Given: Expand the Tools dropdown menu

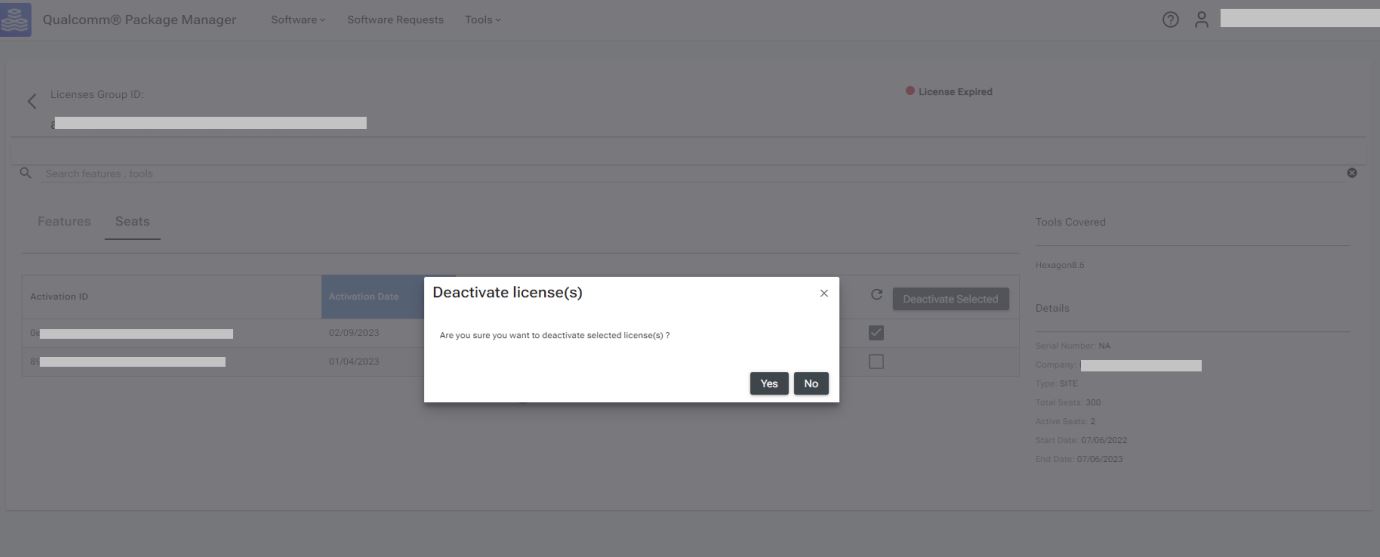Looking at the screenshot, I should [x=483, y=21].
